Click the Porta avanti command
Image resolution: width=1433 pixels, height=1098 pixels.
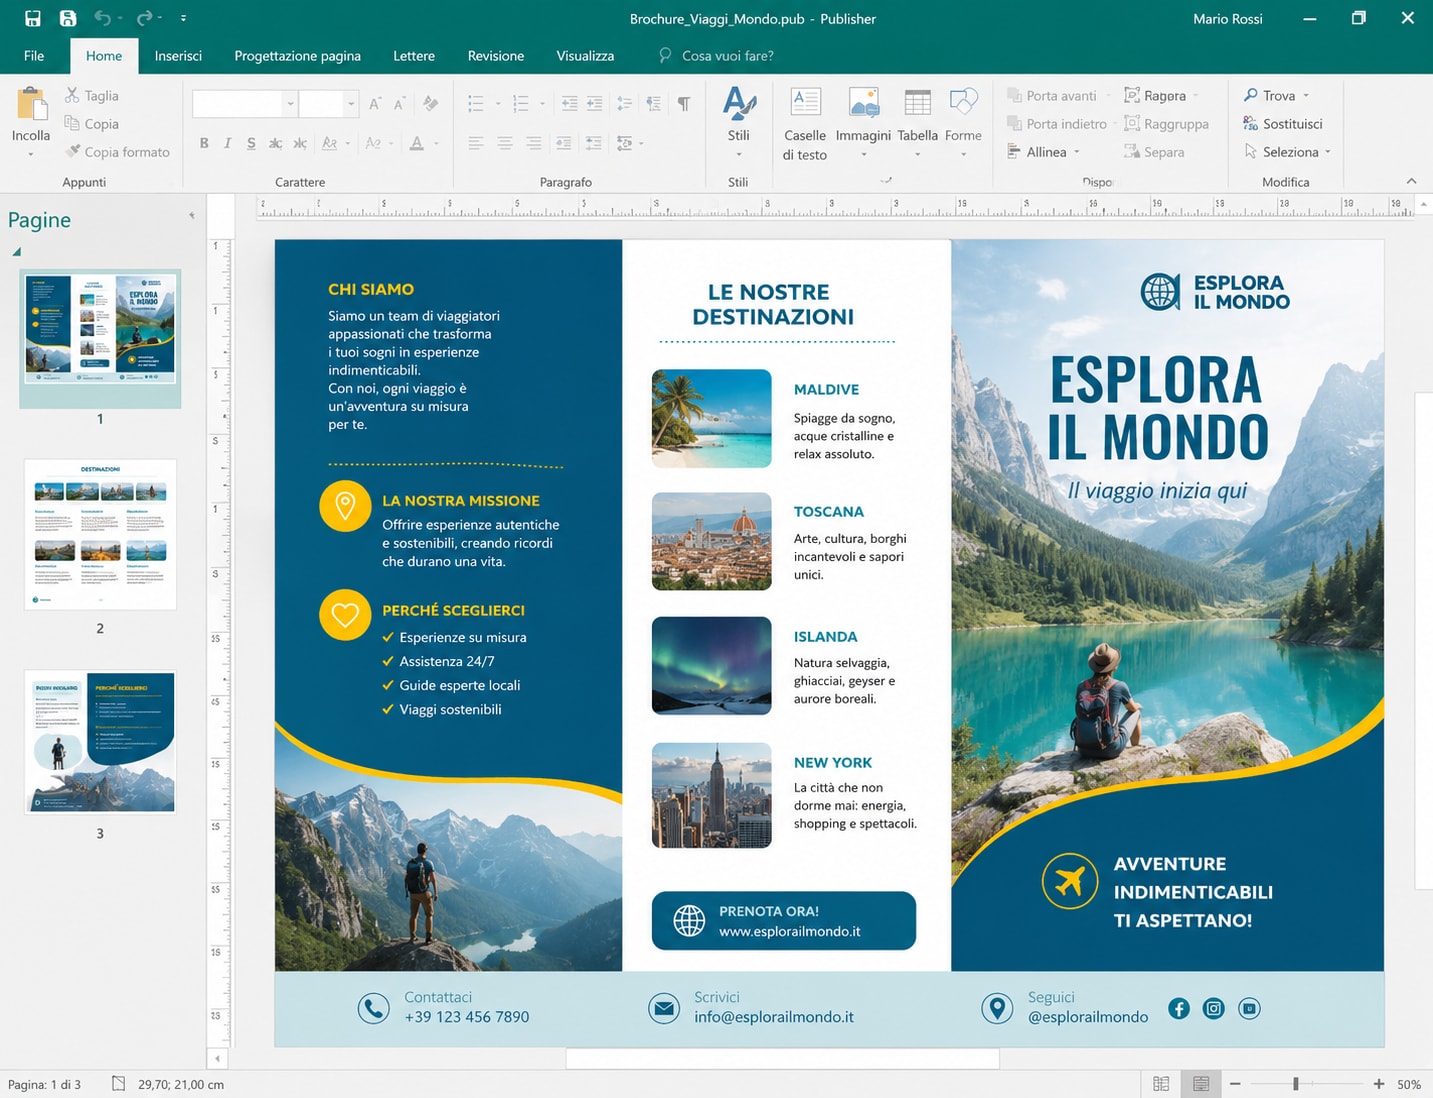pyautogui.click(x=1052, y=95)
